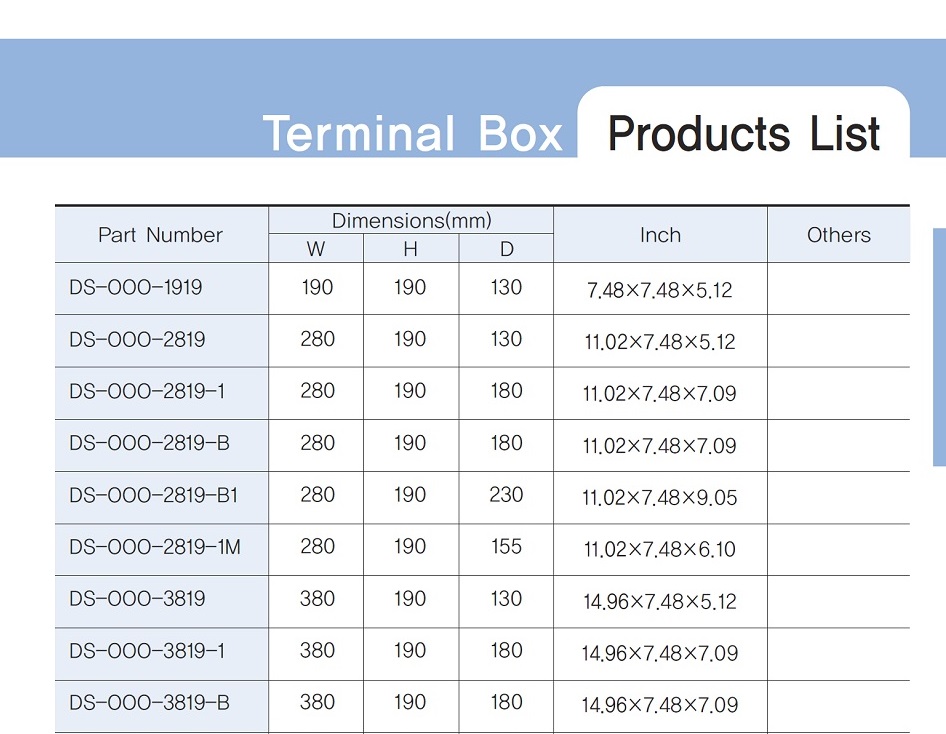Click inch value 7.48×7.48×5.12

pyautogui.click(x=660, y=291)
